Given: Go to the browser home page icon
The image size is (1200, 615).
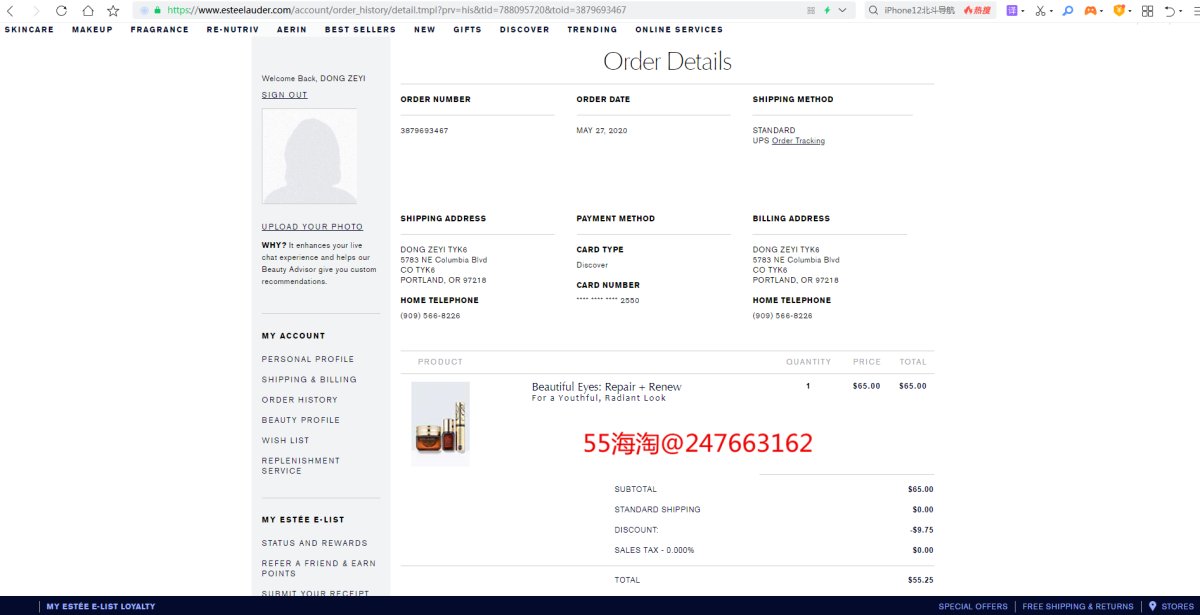Looking at the screenshot, I should (x=88, y=10).
